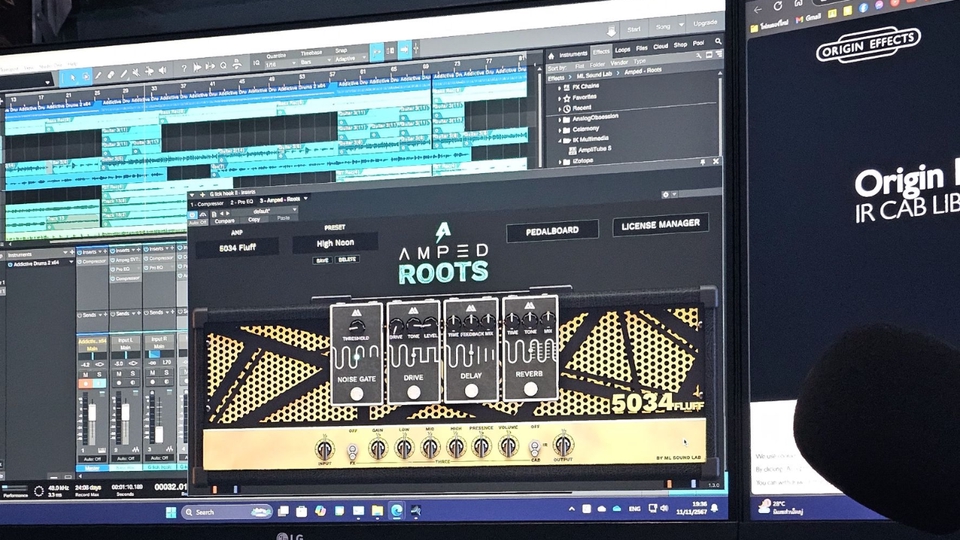This screenshot has height=540, width=960.
Task: Open the Effects browser tab
Action: [601, 52]
